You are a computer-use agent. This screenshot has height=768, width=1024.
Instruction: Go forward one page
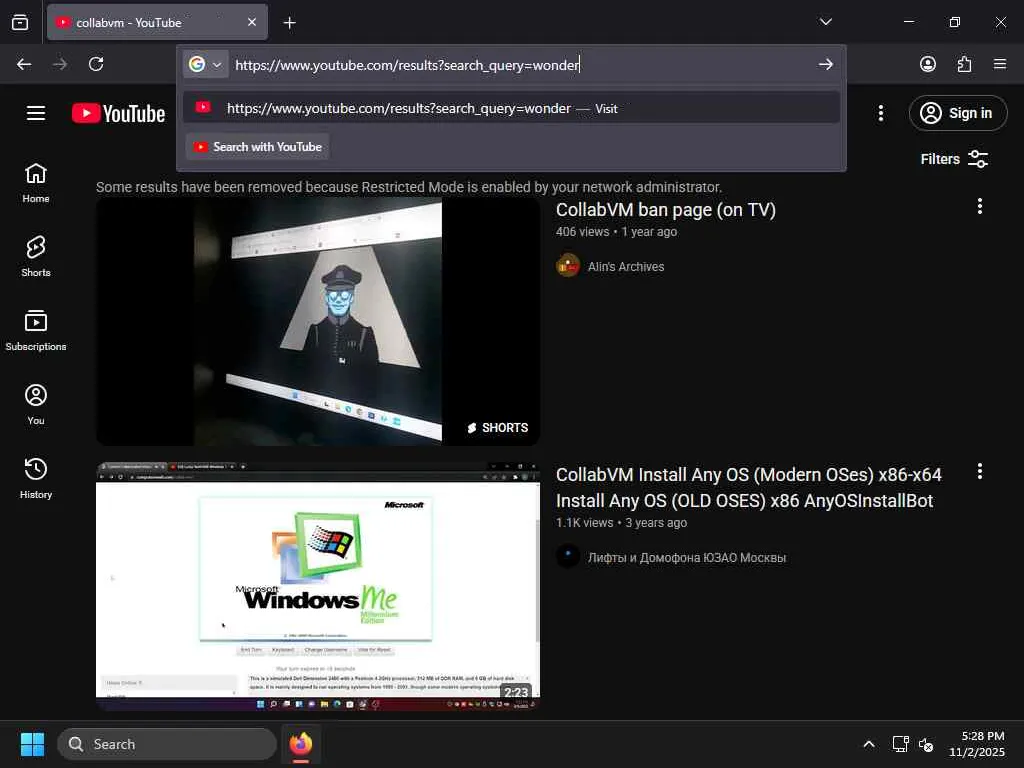[60, 64]
